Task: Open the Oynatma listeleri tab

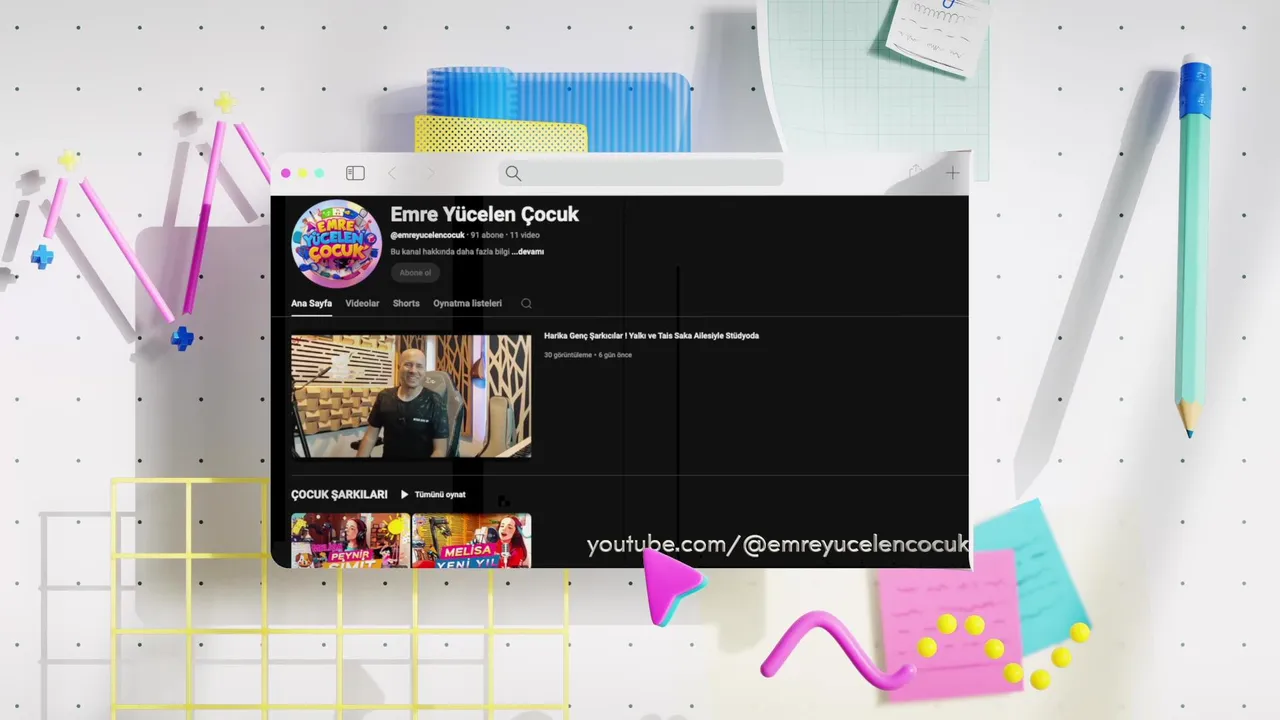Action: click(x=467, y=303)
